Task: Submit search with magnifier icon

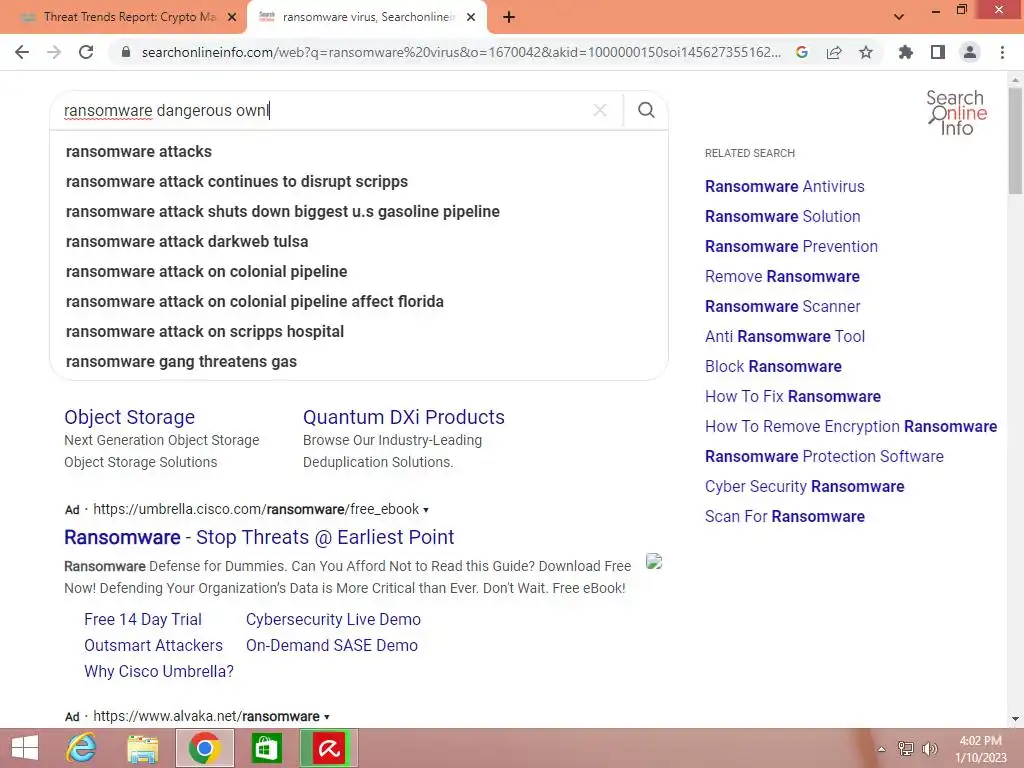Action: pos(646,110)
